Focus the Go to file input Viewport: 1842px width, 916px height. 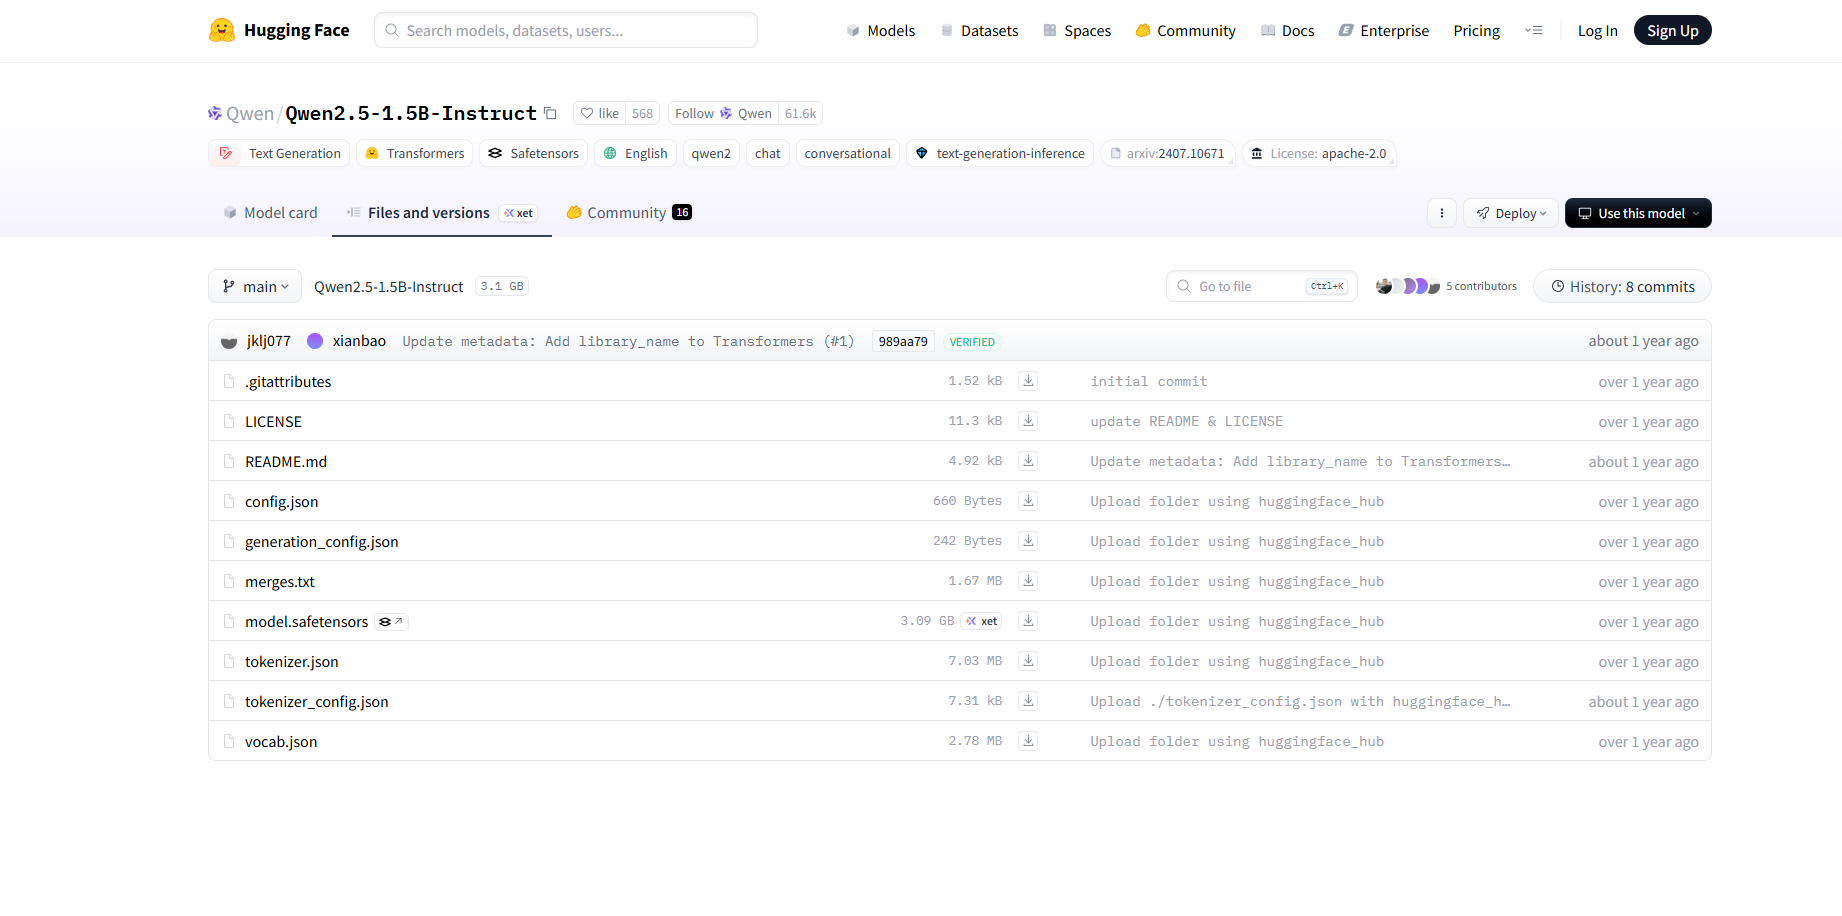click(1261, 286)
